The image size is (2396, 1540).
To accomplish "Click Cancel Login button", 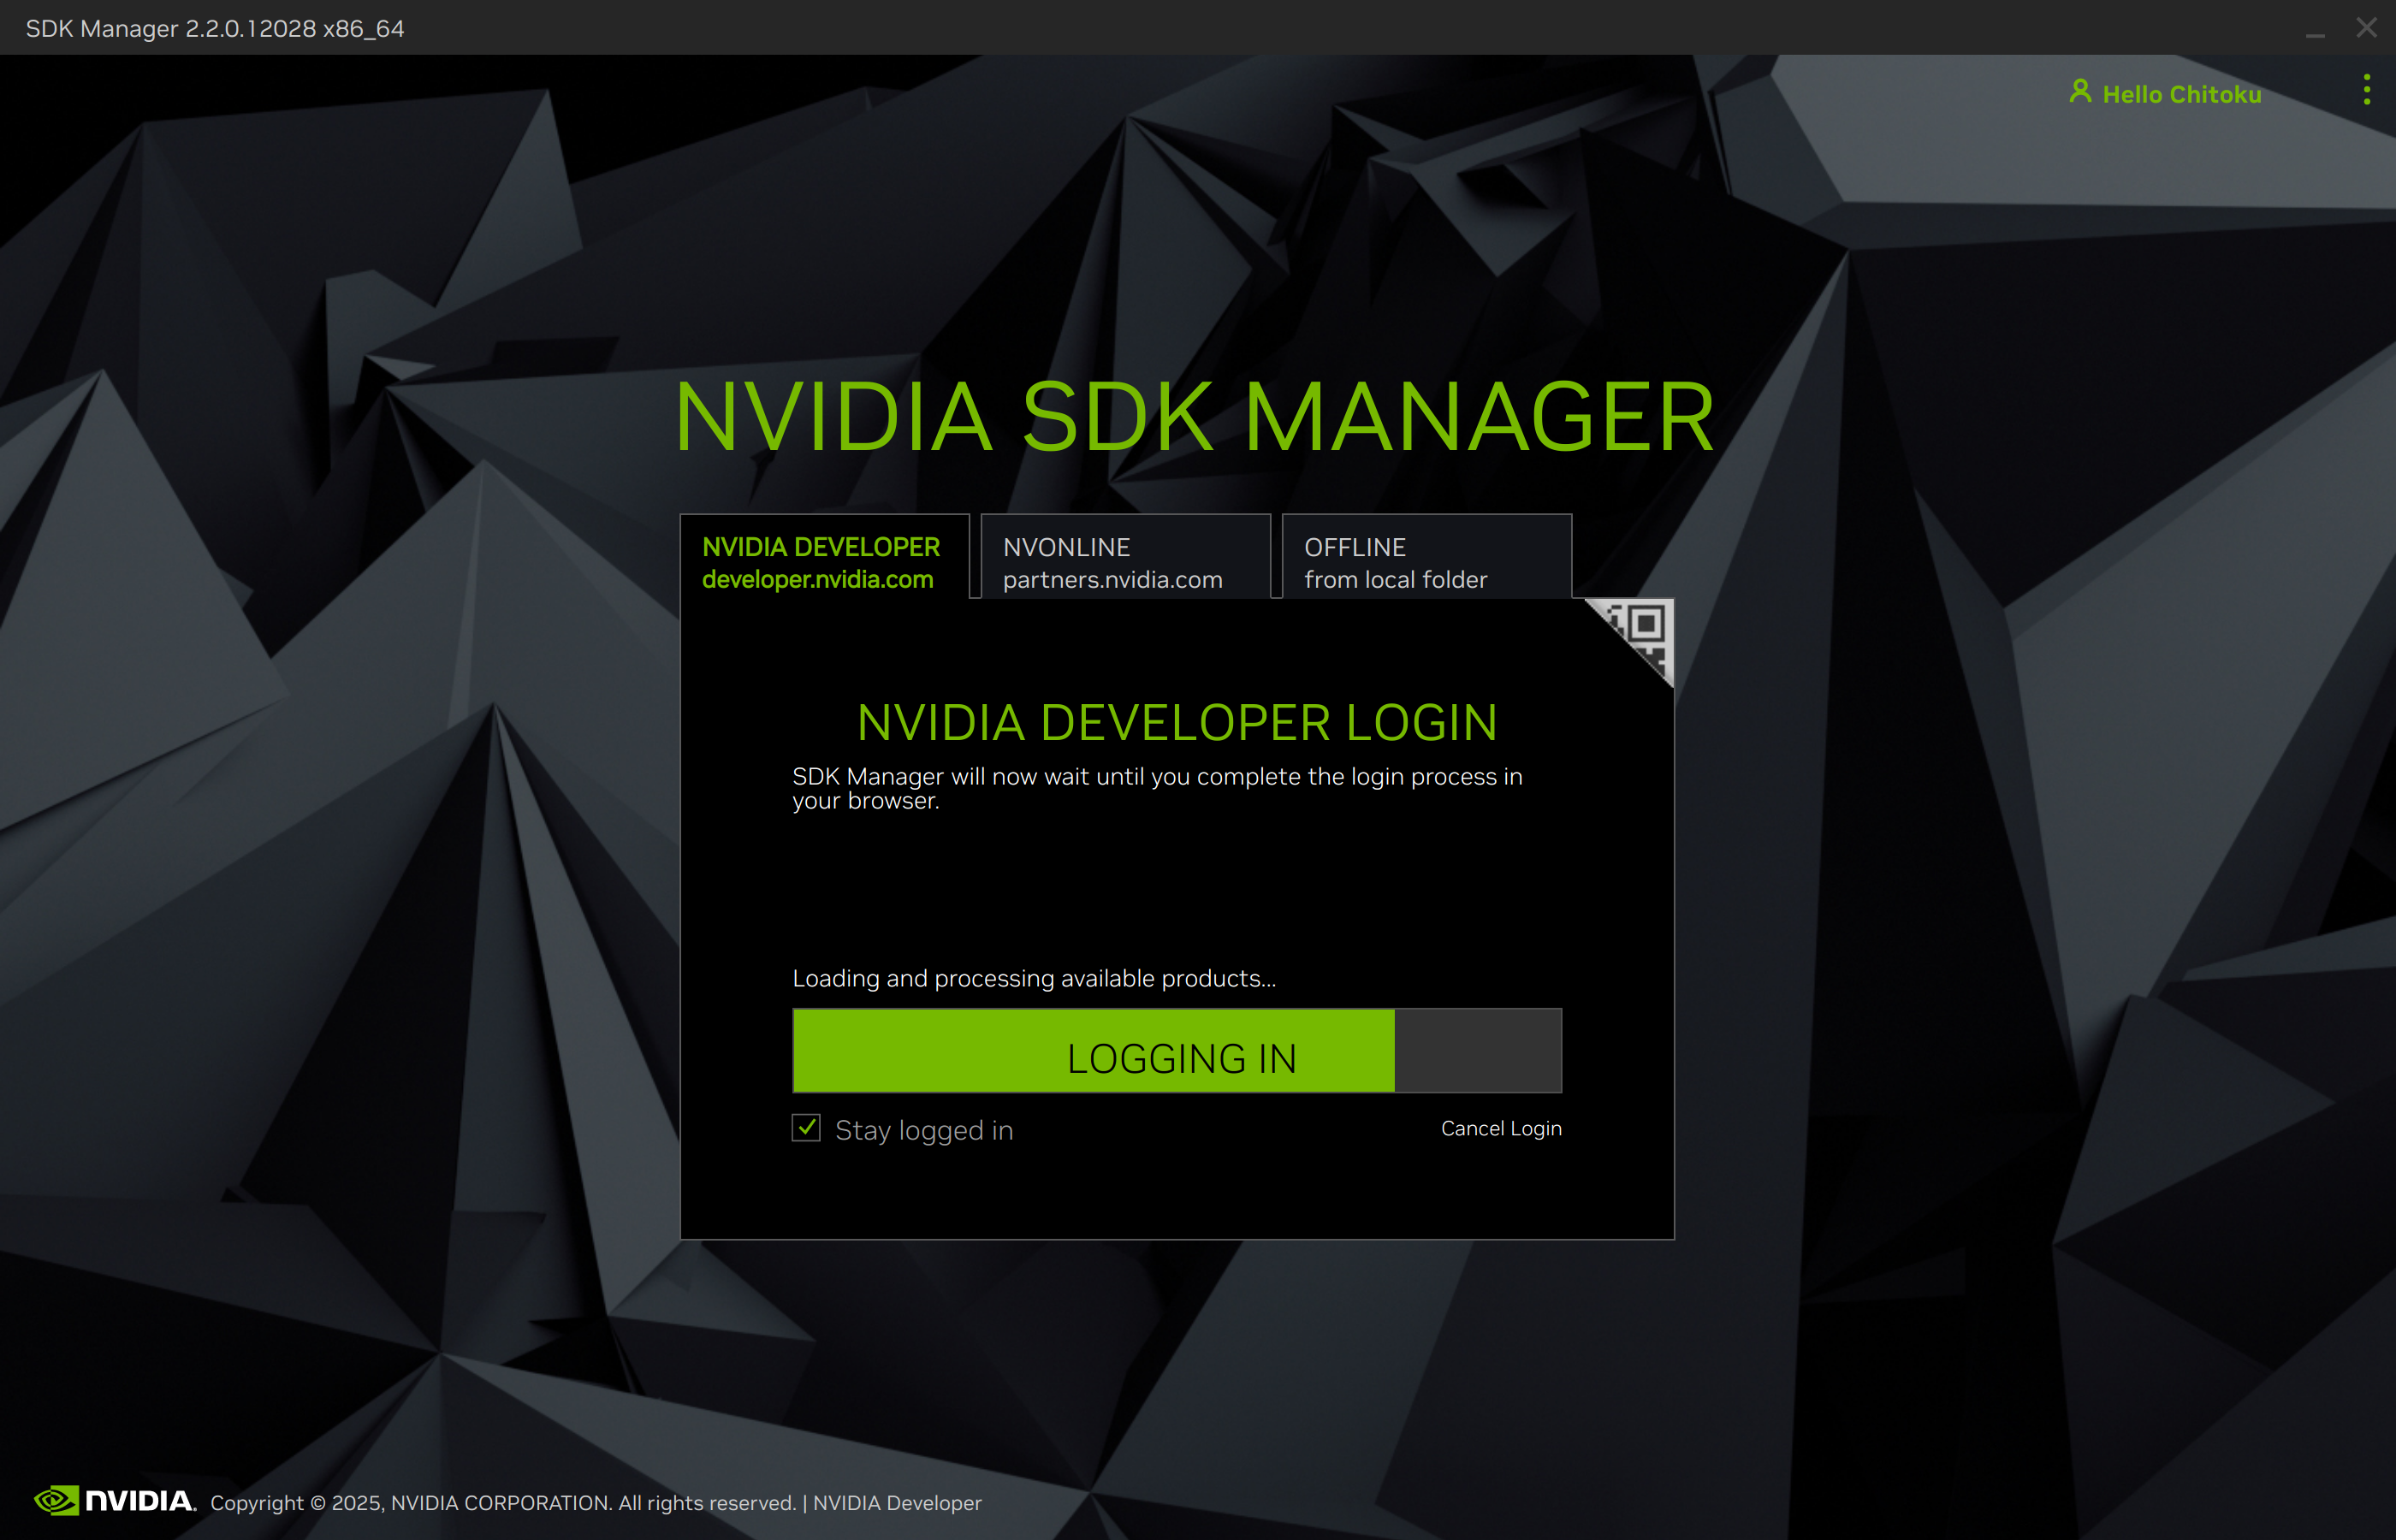I will pos(1498,1128).
